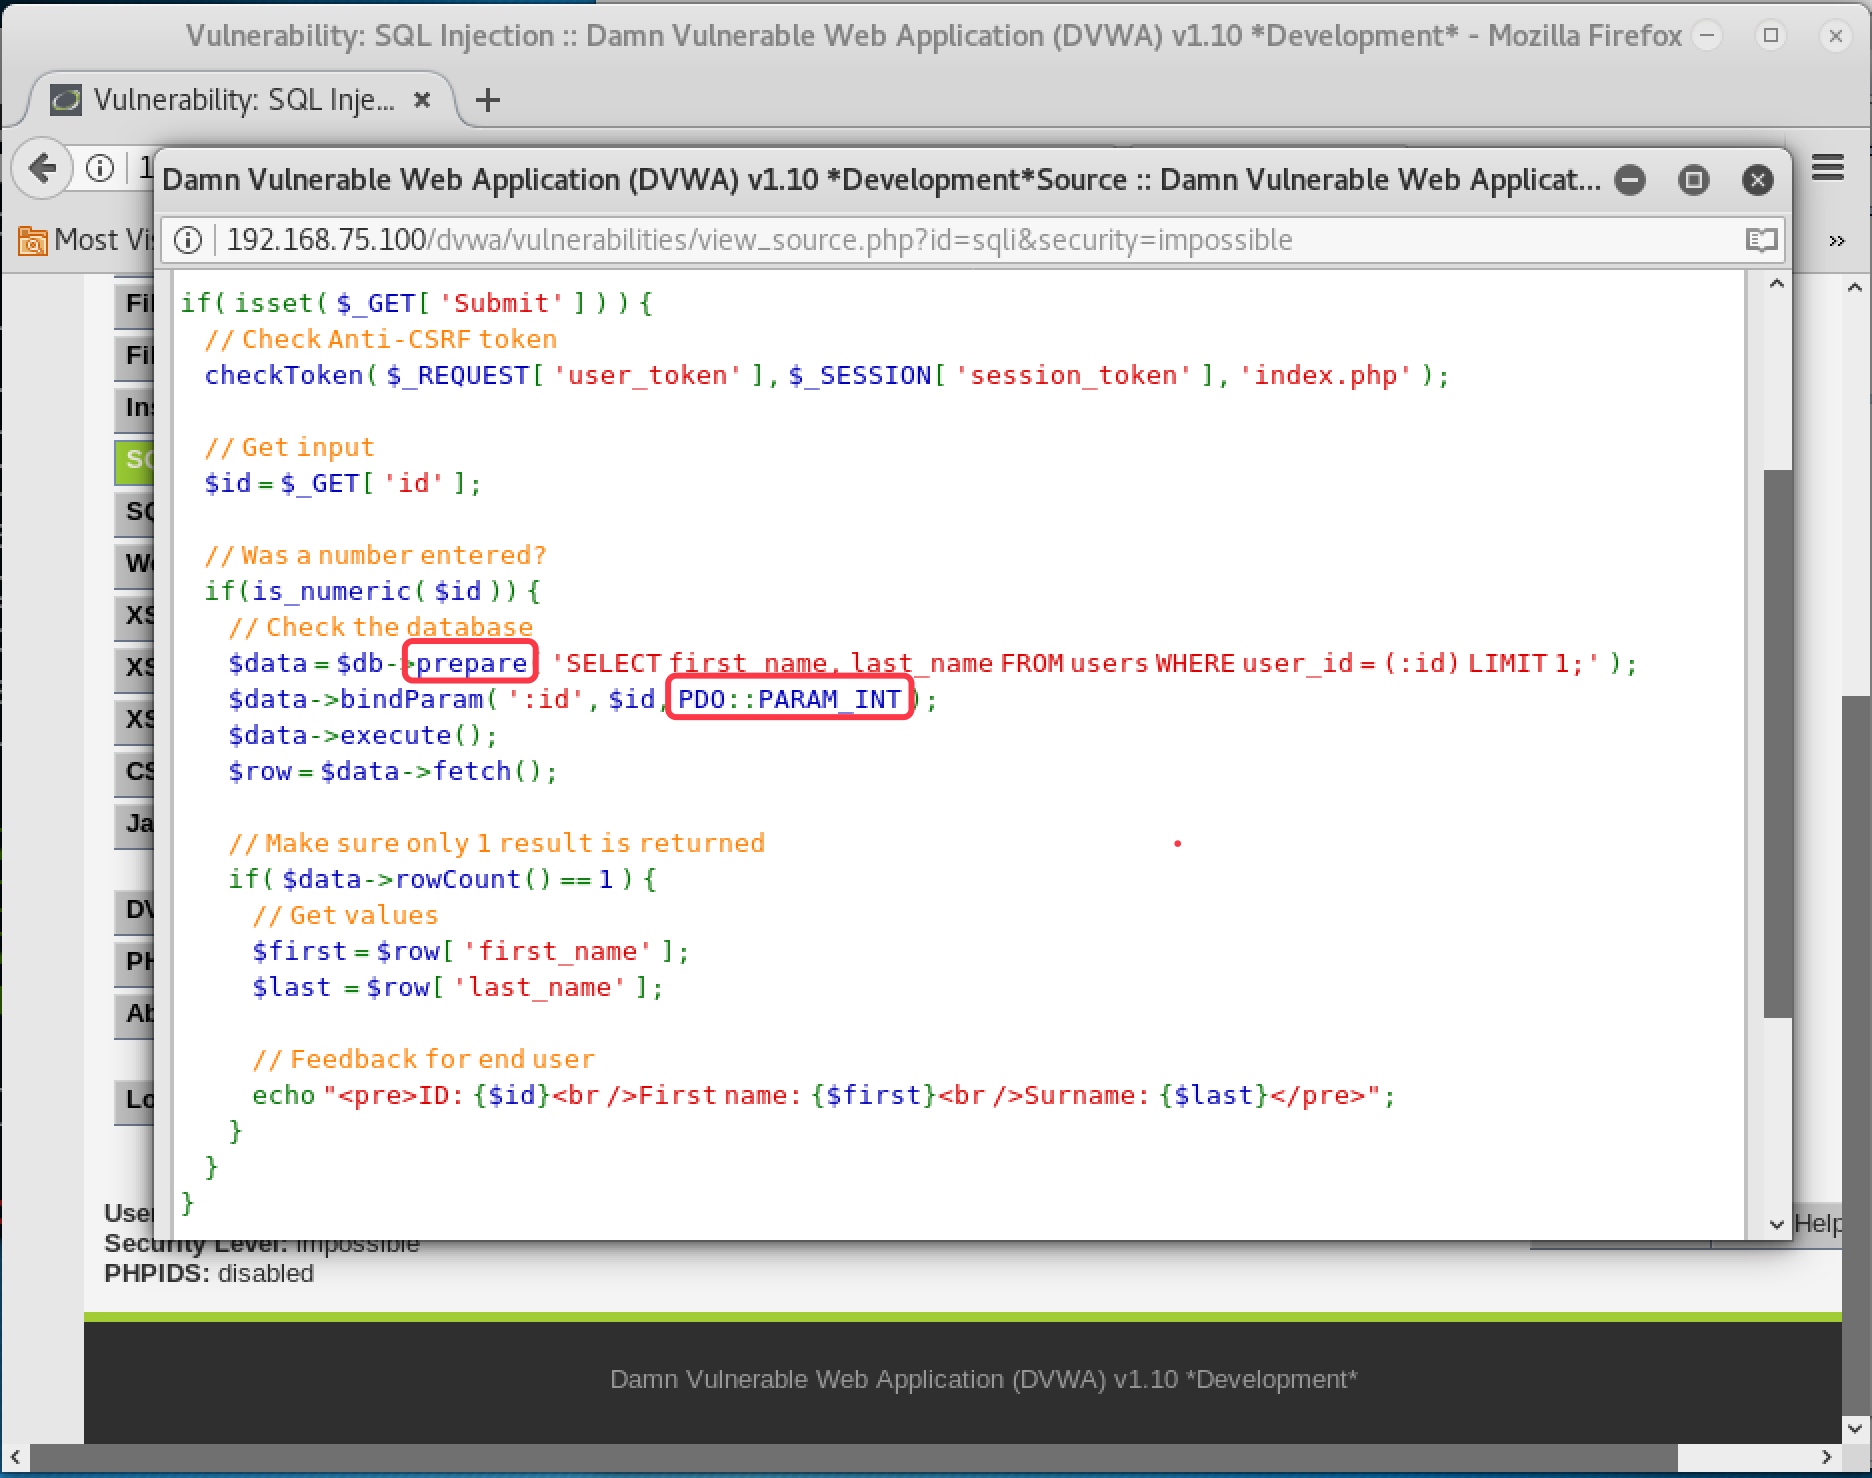Close the DVWA Source popup window
The height and width of the screenshot is (1478, 1872).
point(1758,180)
